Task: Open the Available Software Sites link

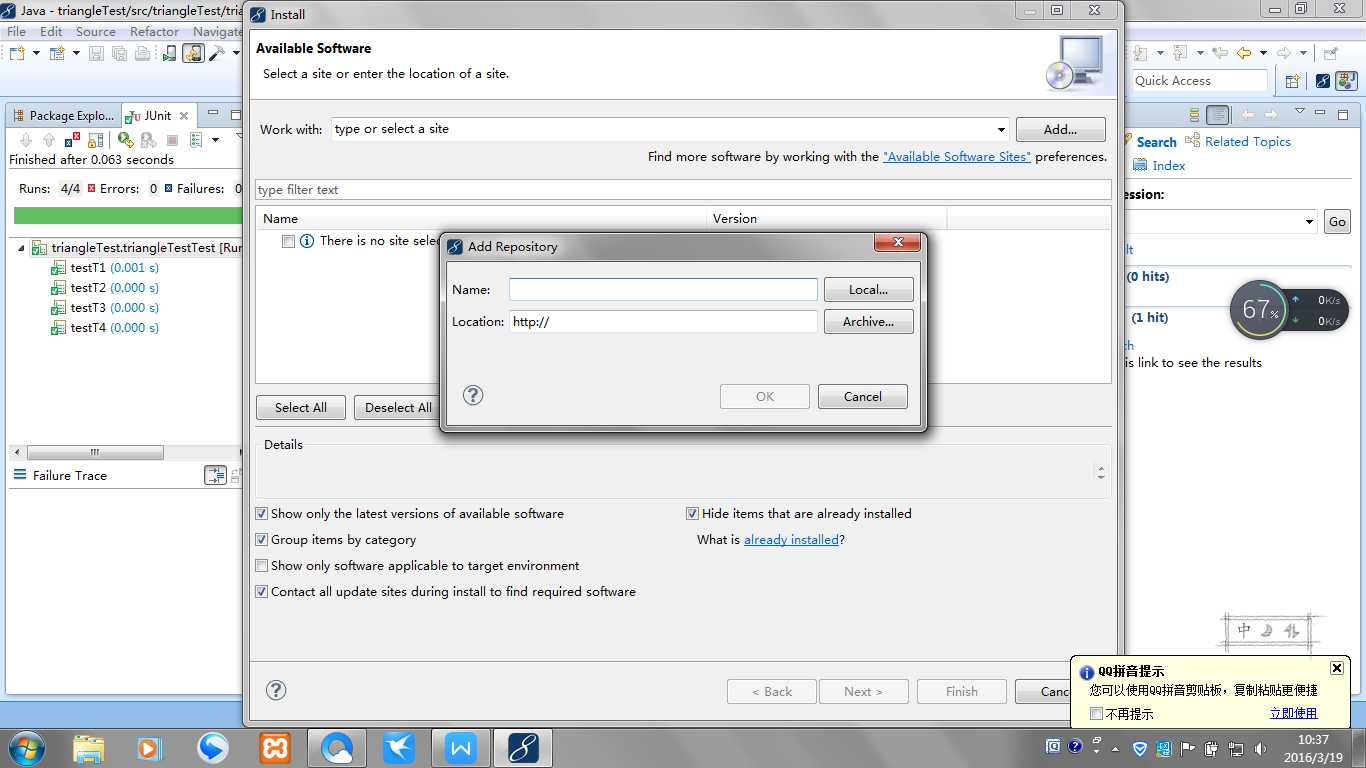Action: coord(957,157)
